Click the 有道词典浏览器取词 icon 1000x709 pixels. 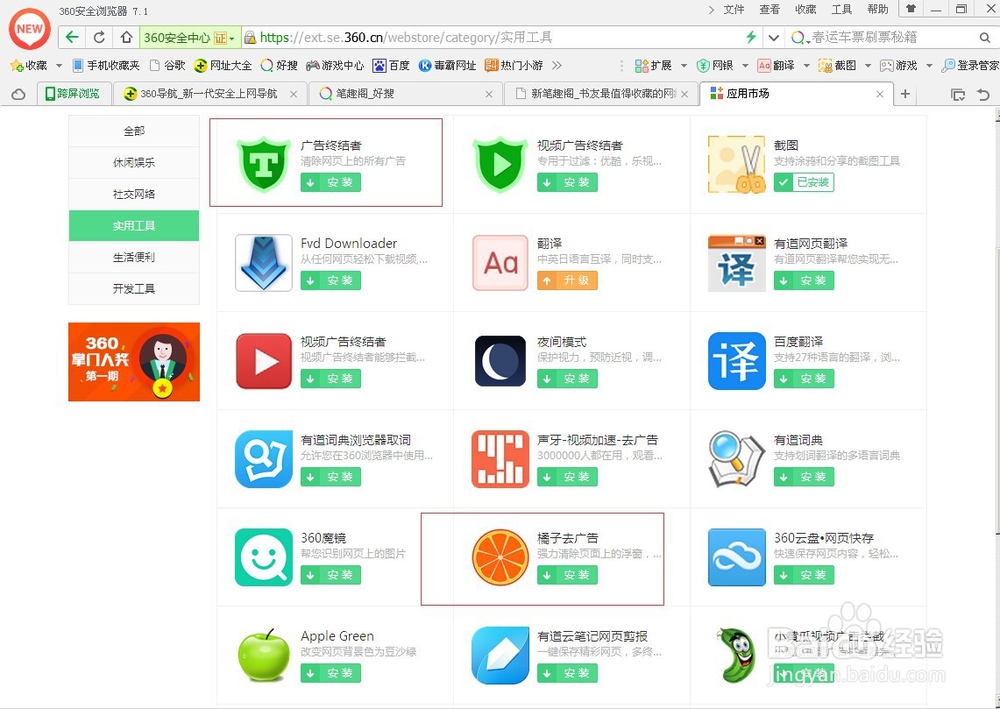(263, 459)
